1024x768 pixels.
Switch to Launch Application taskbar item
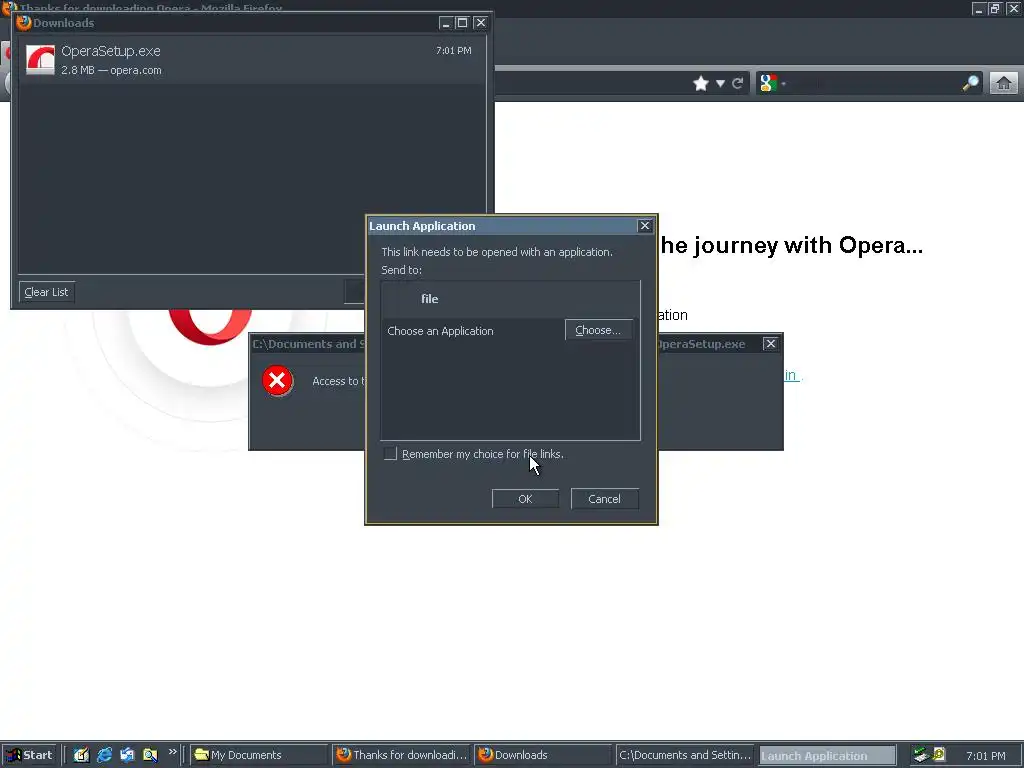(x=826, y=756)
